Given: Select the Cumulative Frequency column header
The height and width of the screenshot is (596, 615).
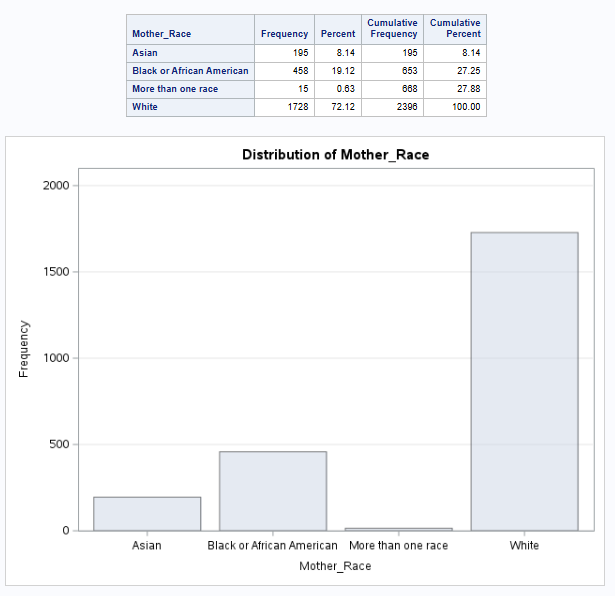Looking at the screenshot, I should coord(392,28).
